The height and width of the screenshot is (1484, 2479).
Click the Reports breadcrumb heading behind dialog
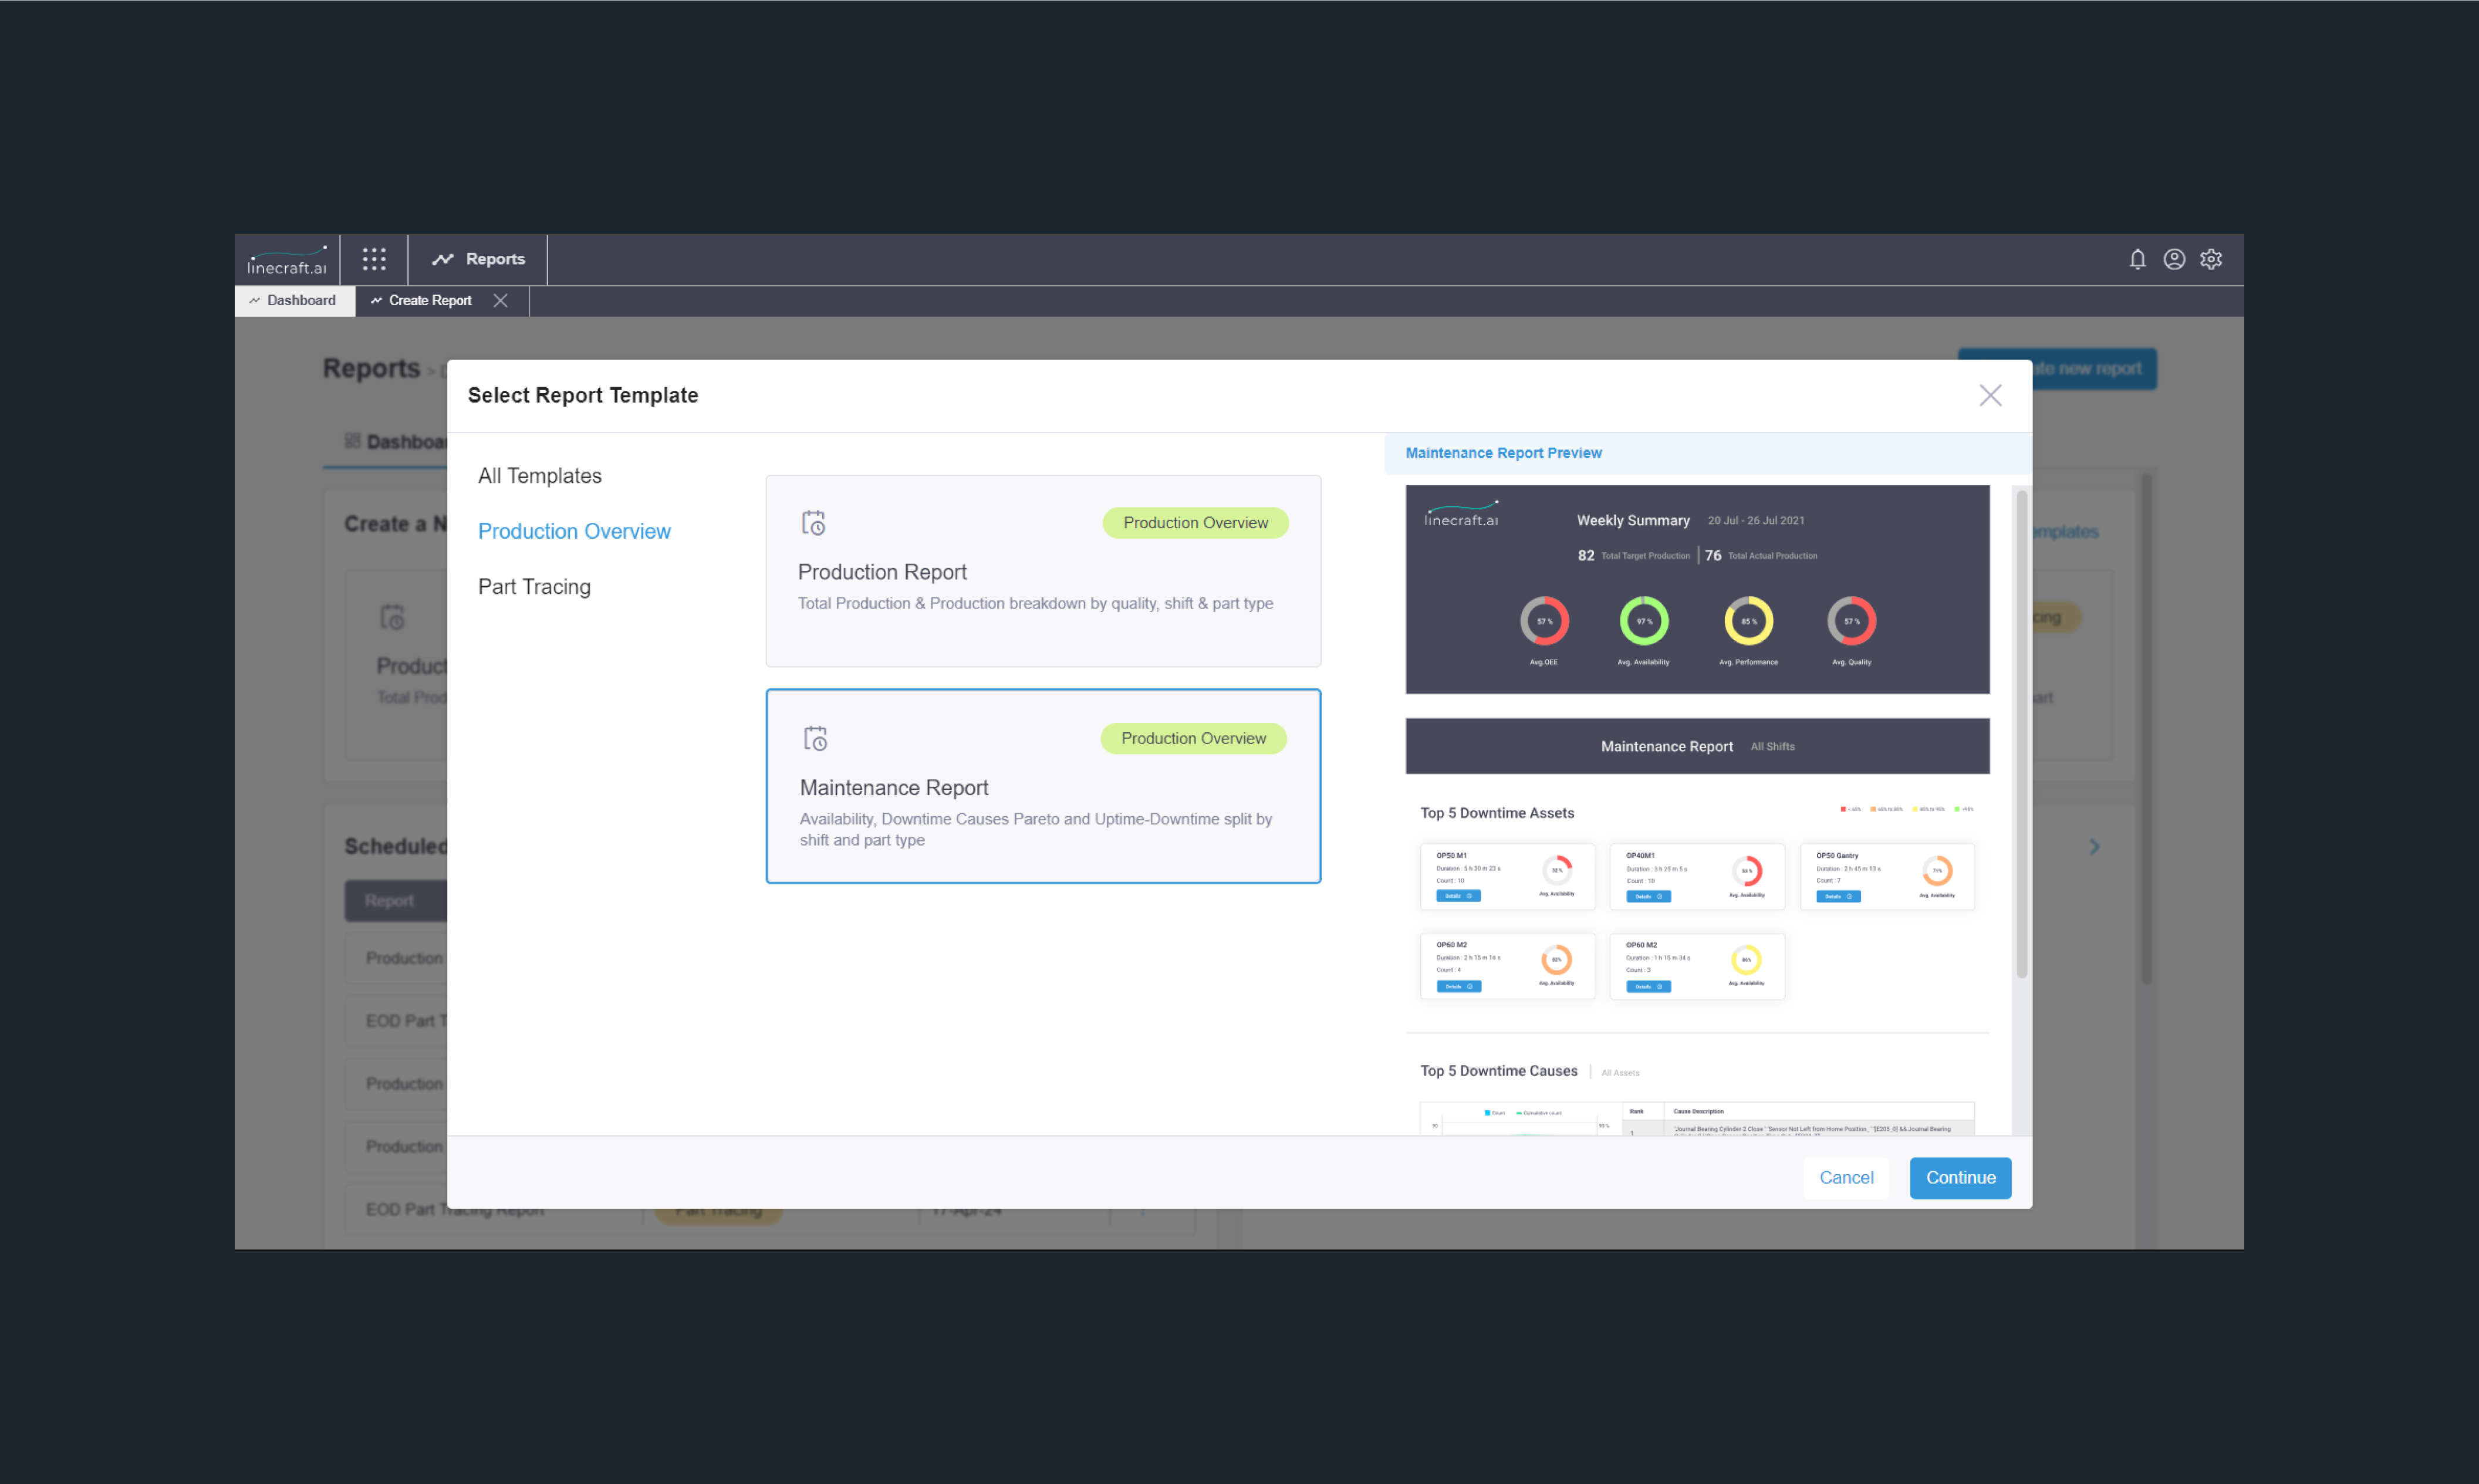[x=371, y=369]
